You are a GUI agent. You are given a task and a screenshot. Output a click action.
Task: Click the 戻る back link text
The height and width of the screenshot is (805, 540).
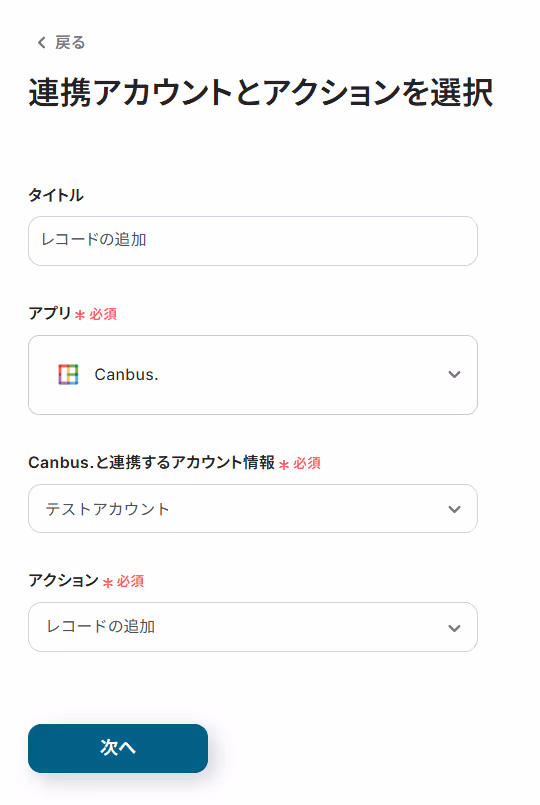coord(70,43)
